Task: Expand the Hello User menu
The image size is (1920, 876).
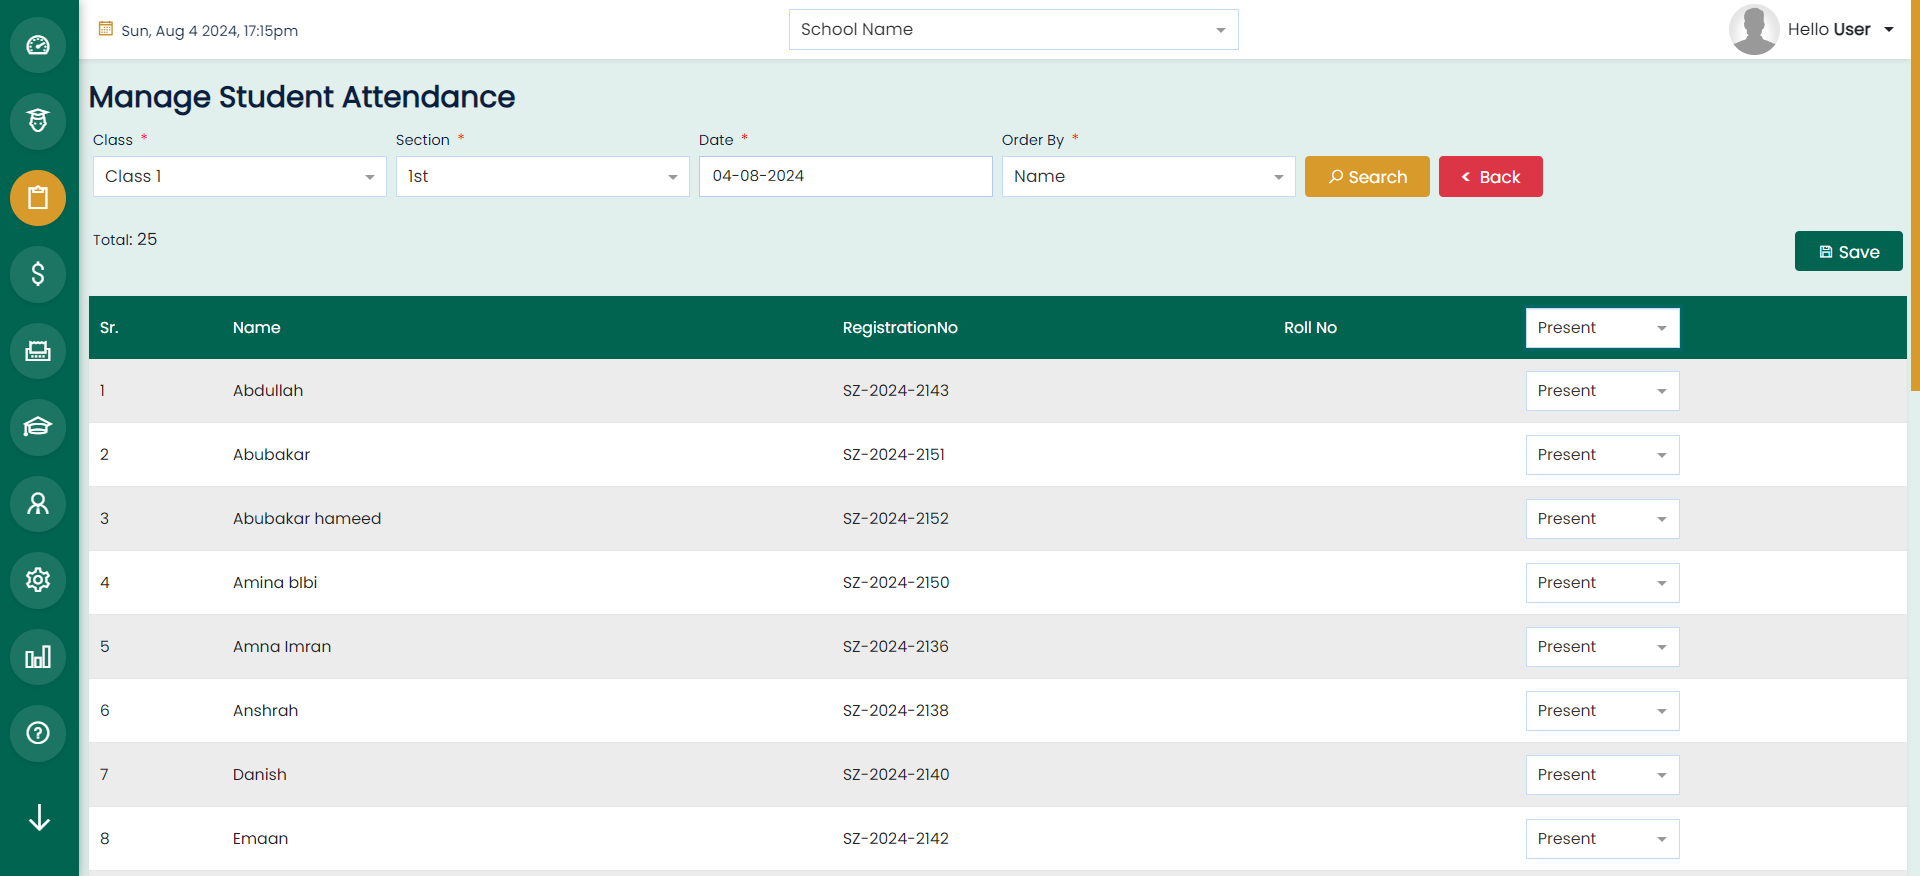Action: (x=1840, y=30)
